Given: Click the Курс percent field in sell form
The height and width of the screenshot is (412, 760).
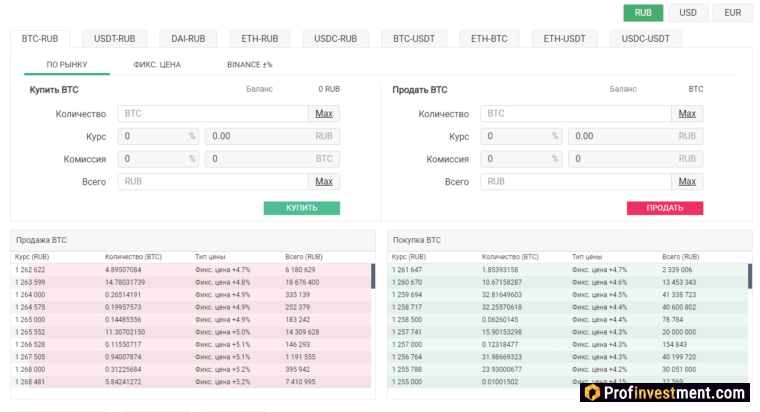Looking at the screenshot, I should coord(521,136).
